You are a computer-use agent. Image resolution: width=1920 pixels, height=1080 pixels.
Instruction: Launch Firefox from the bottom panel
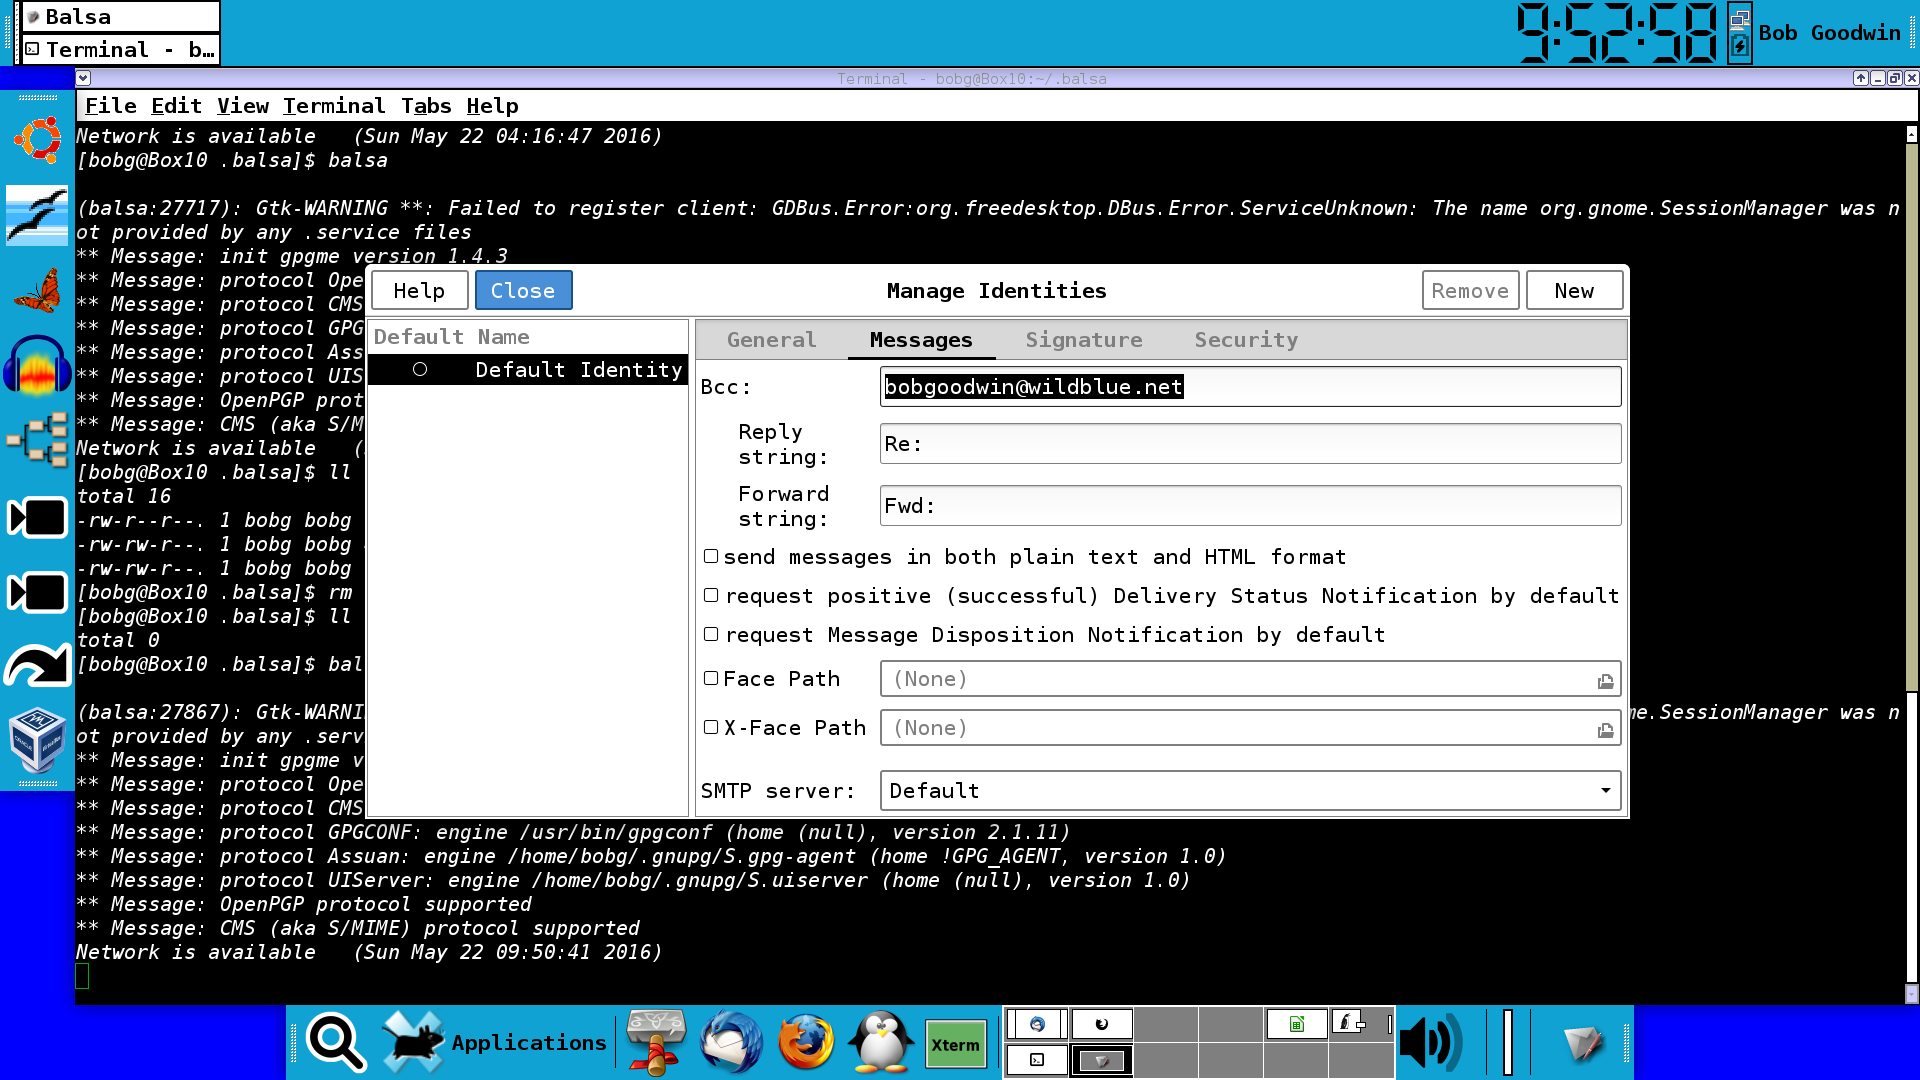point(806,1043)
